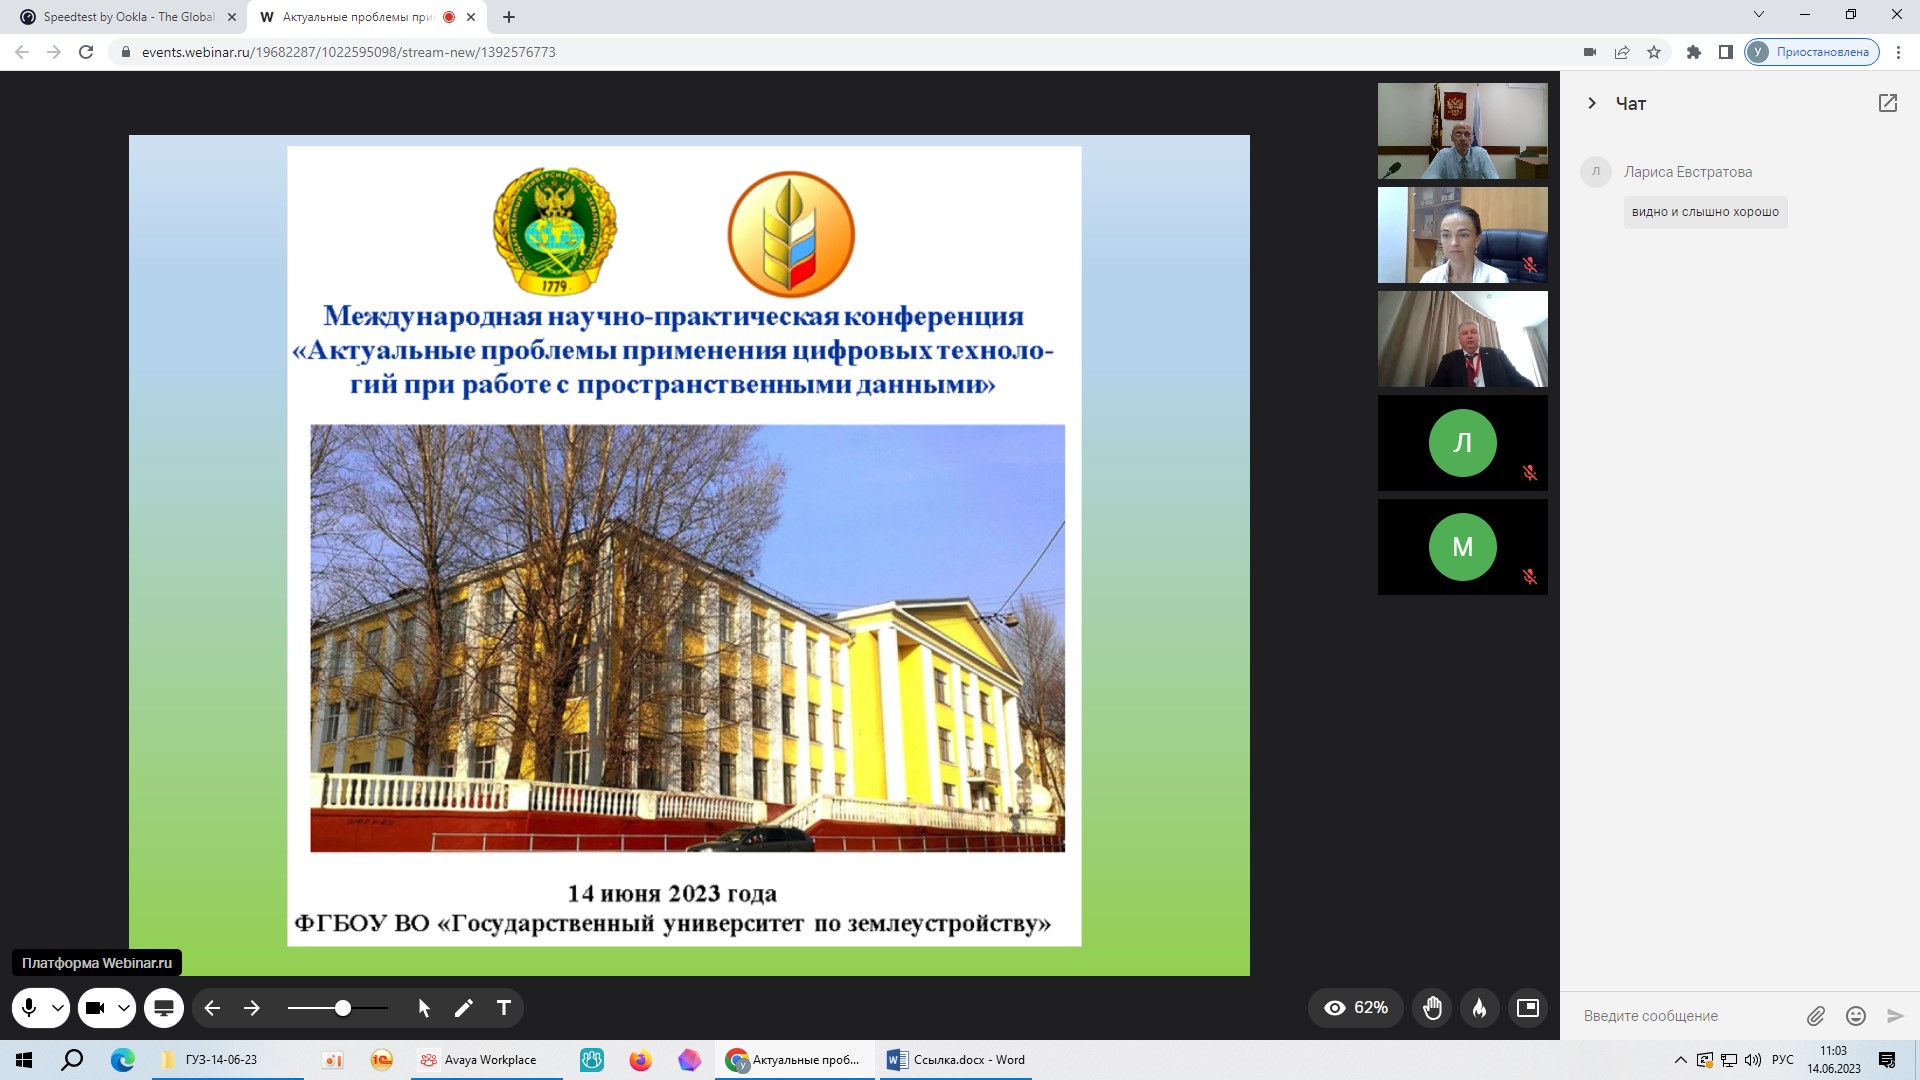The image size is (1920, 1080).
Task: Select the pointer cursor tool
Action: 424,1008
